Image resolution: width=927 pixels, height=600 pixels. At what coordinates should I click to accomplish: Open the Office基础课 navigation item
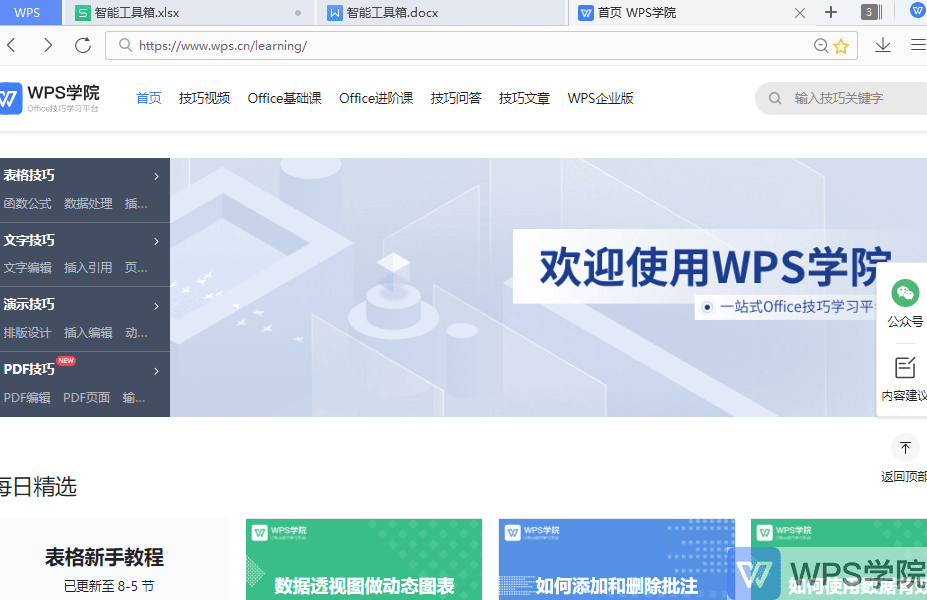(x=284, y=98)
